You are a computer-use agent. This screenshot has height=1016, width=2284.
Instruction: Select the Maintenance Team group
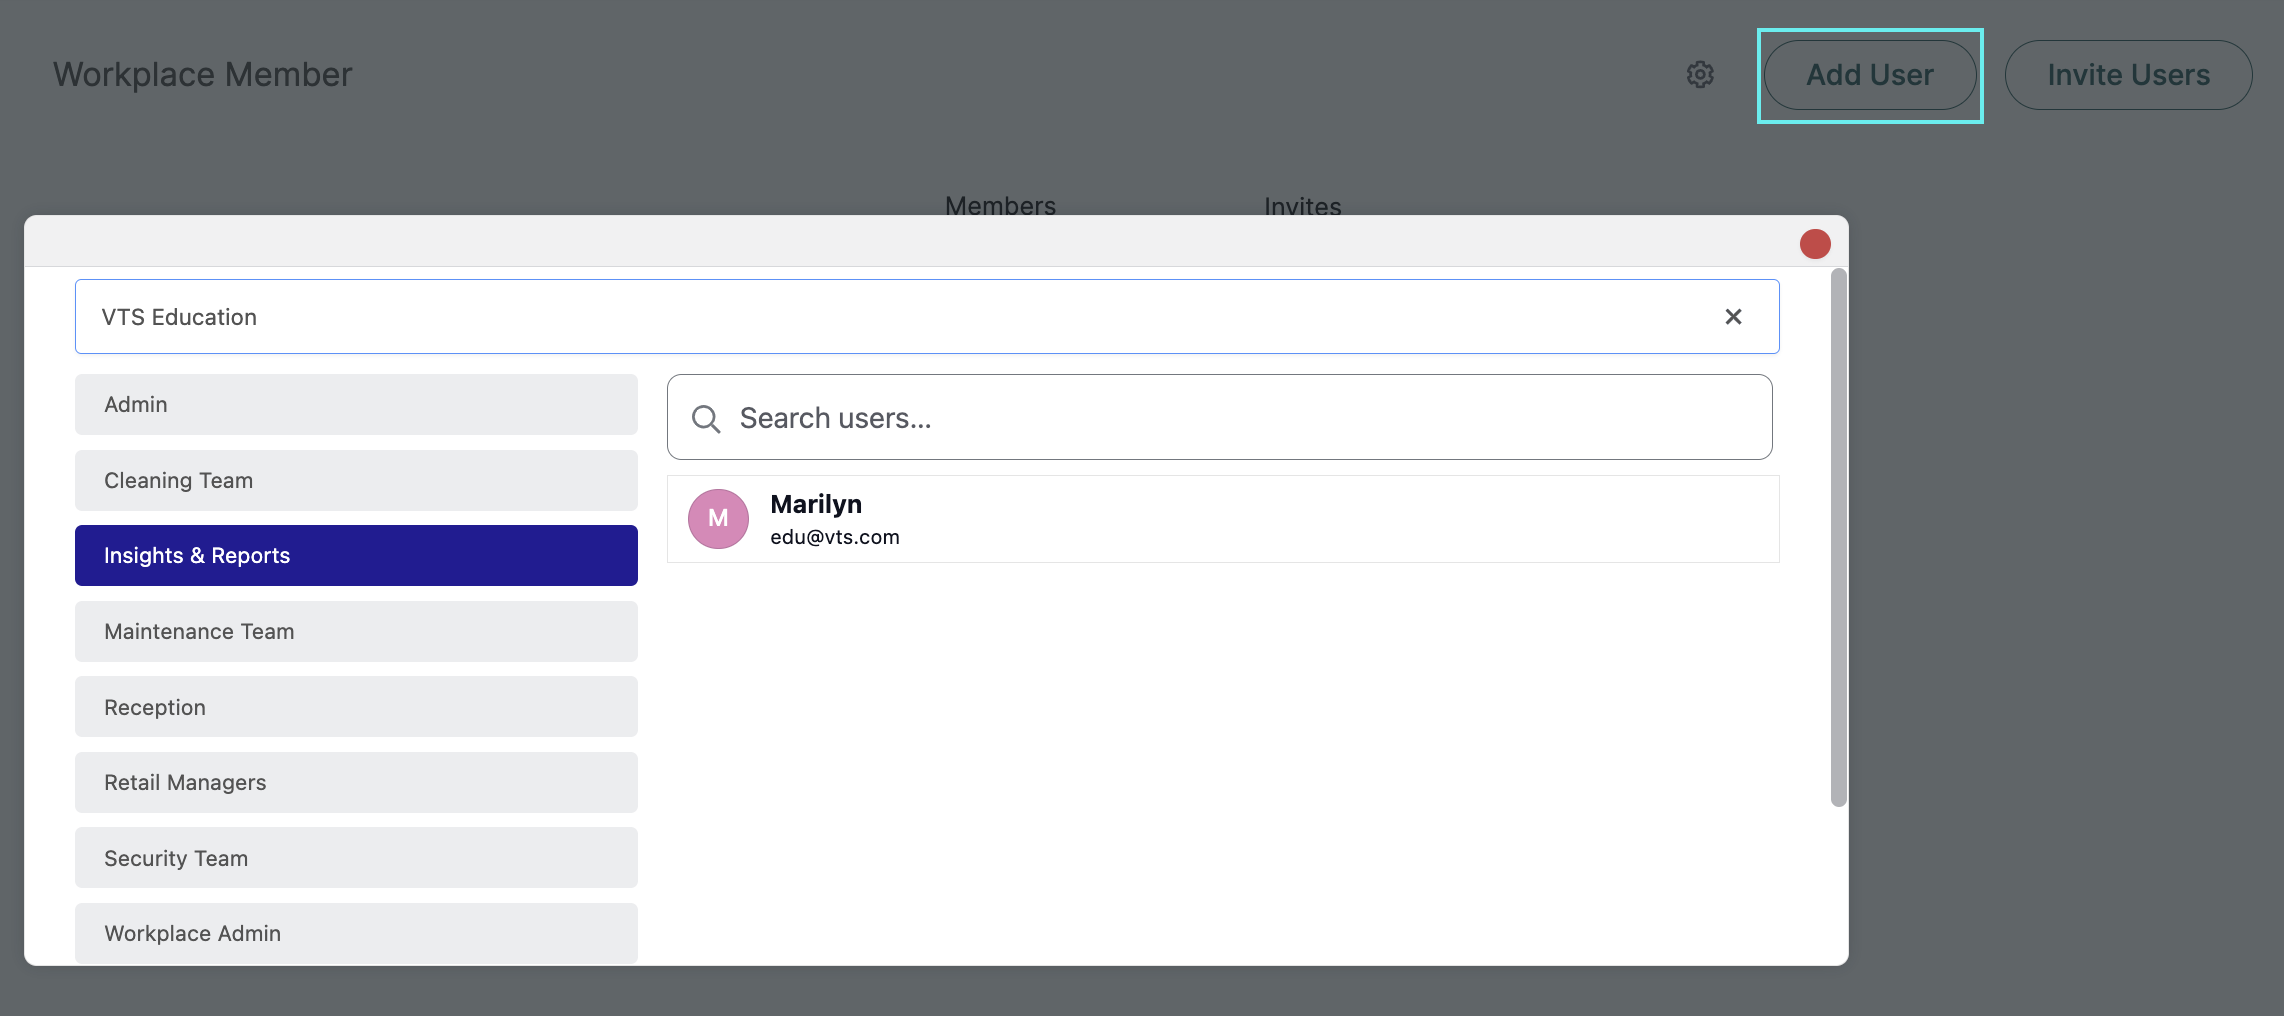(356, 631)
